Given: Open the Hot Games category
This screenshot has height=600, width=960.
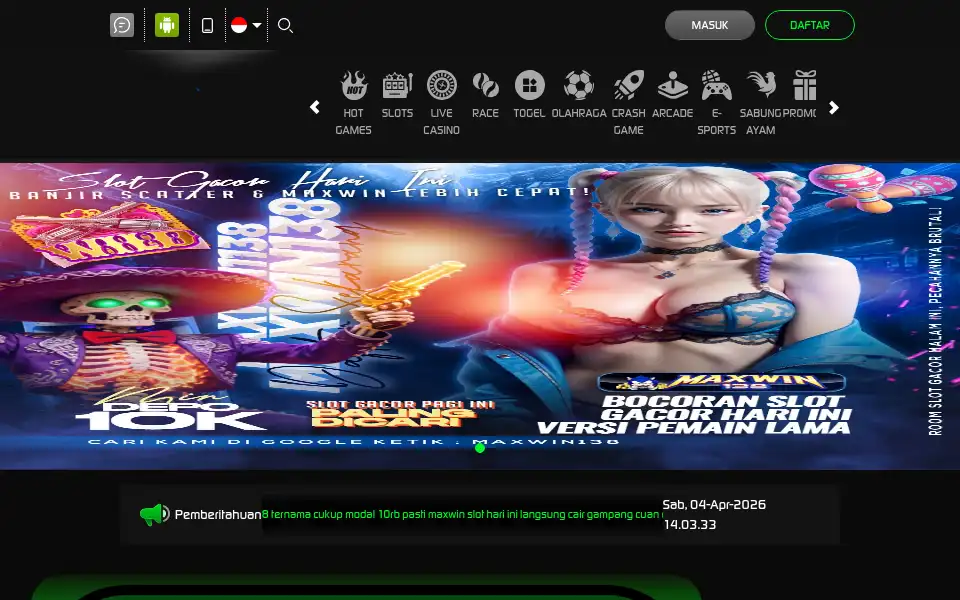Looking at the screenshot, I should 353,103.
